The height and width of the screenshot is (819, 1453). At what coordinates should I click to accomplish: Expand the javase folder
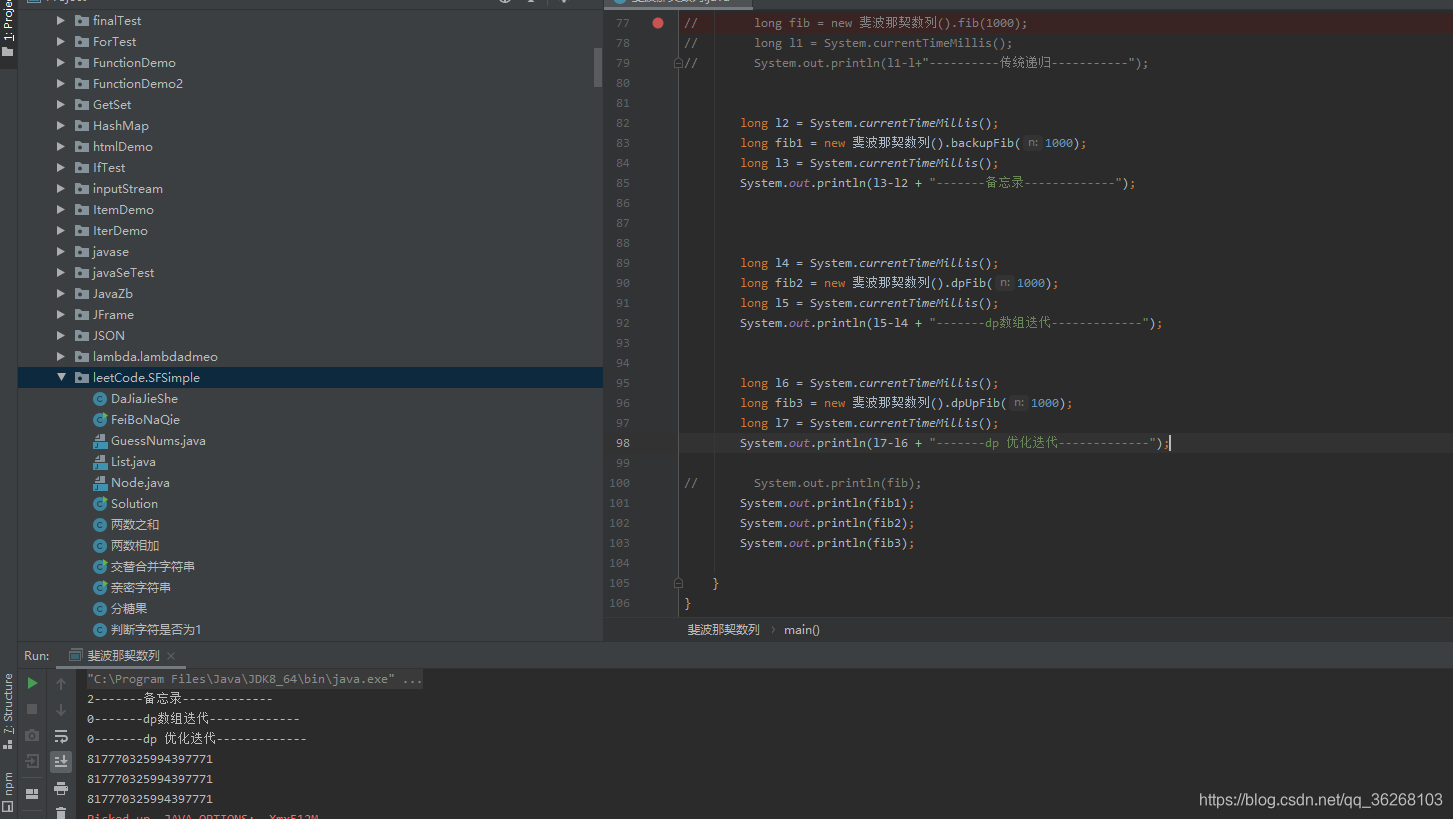[61, 252]
